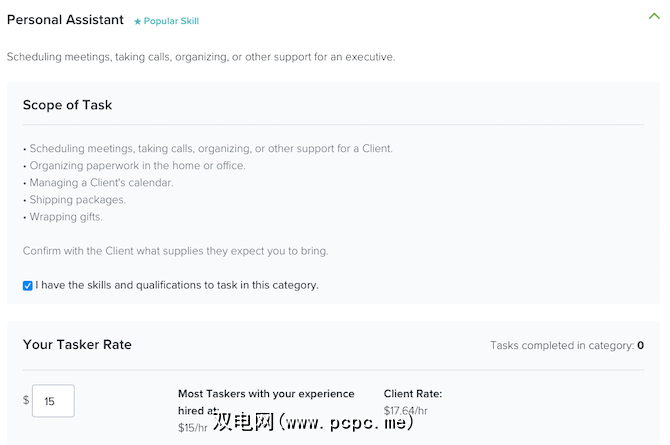Screen dimensions: 670x445
Task: Click the Wrapping gifts bullet item
Action: click(x=66, y=216)
